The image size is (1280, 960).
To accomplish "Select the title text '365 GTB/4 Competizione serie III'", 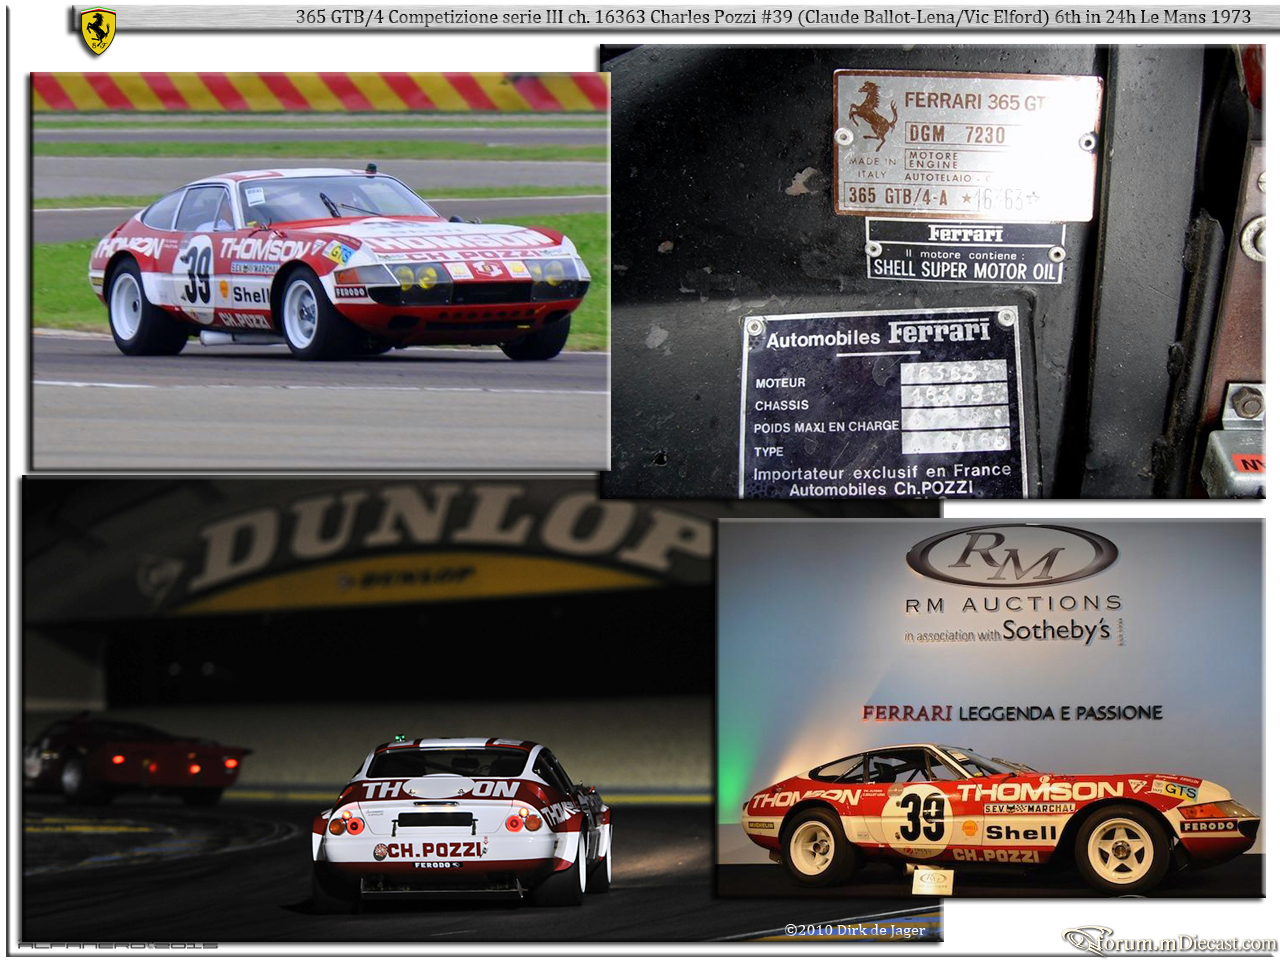I will 429,17.
